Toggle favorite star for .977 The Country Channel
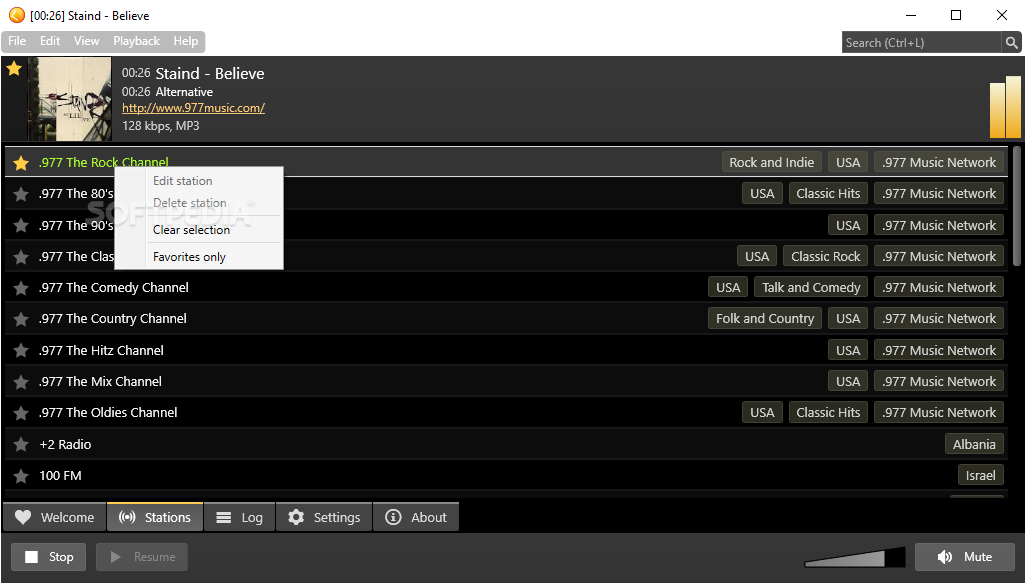The width and height of the screenshot is (1026, 584). tap(21, 319)
